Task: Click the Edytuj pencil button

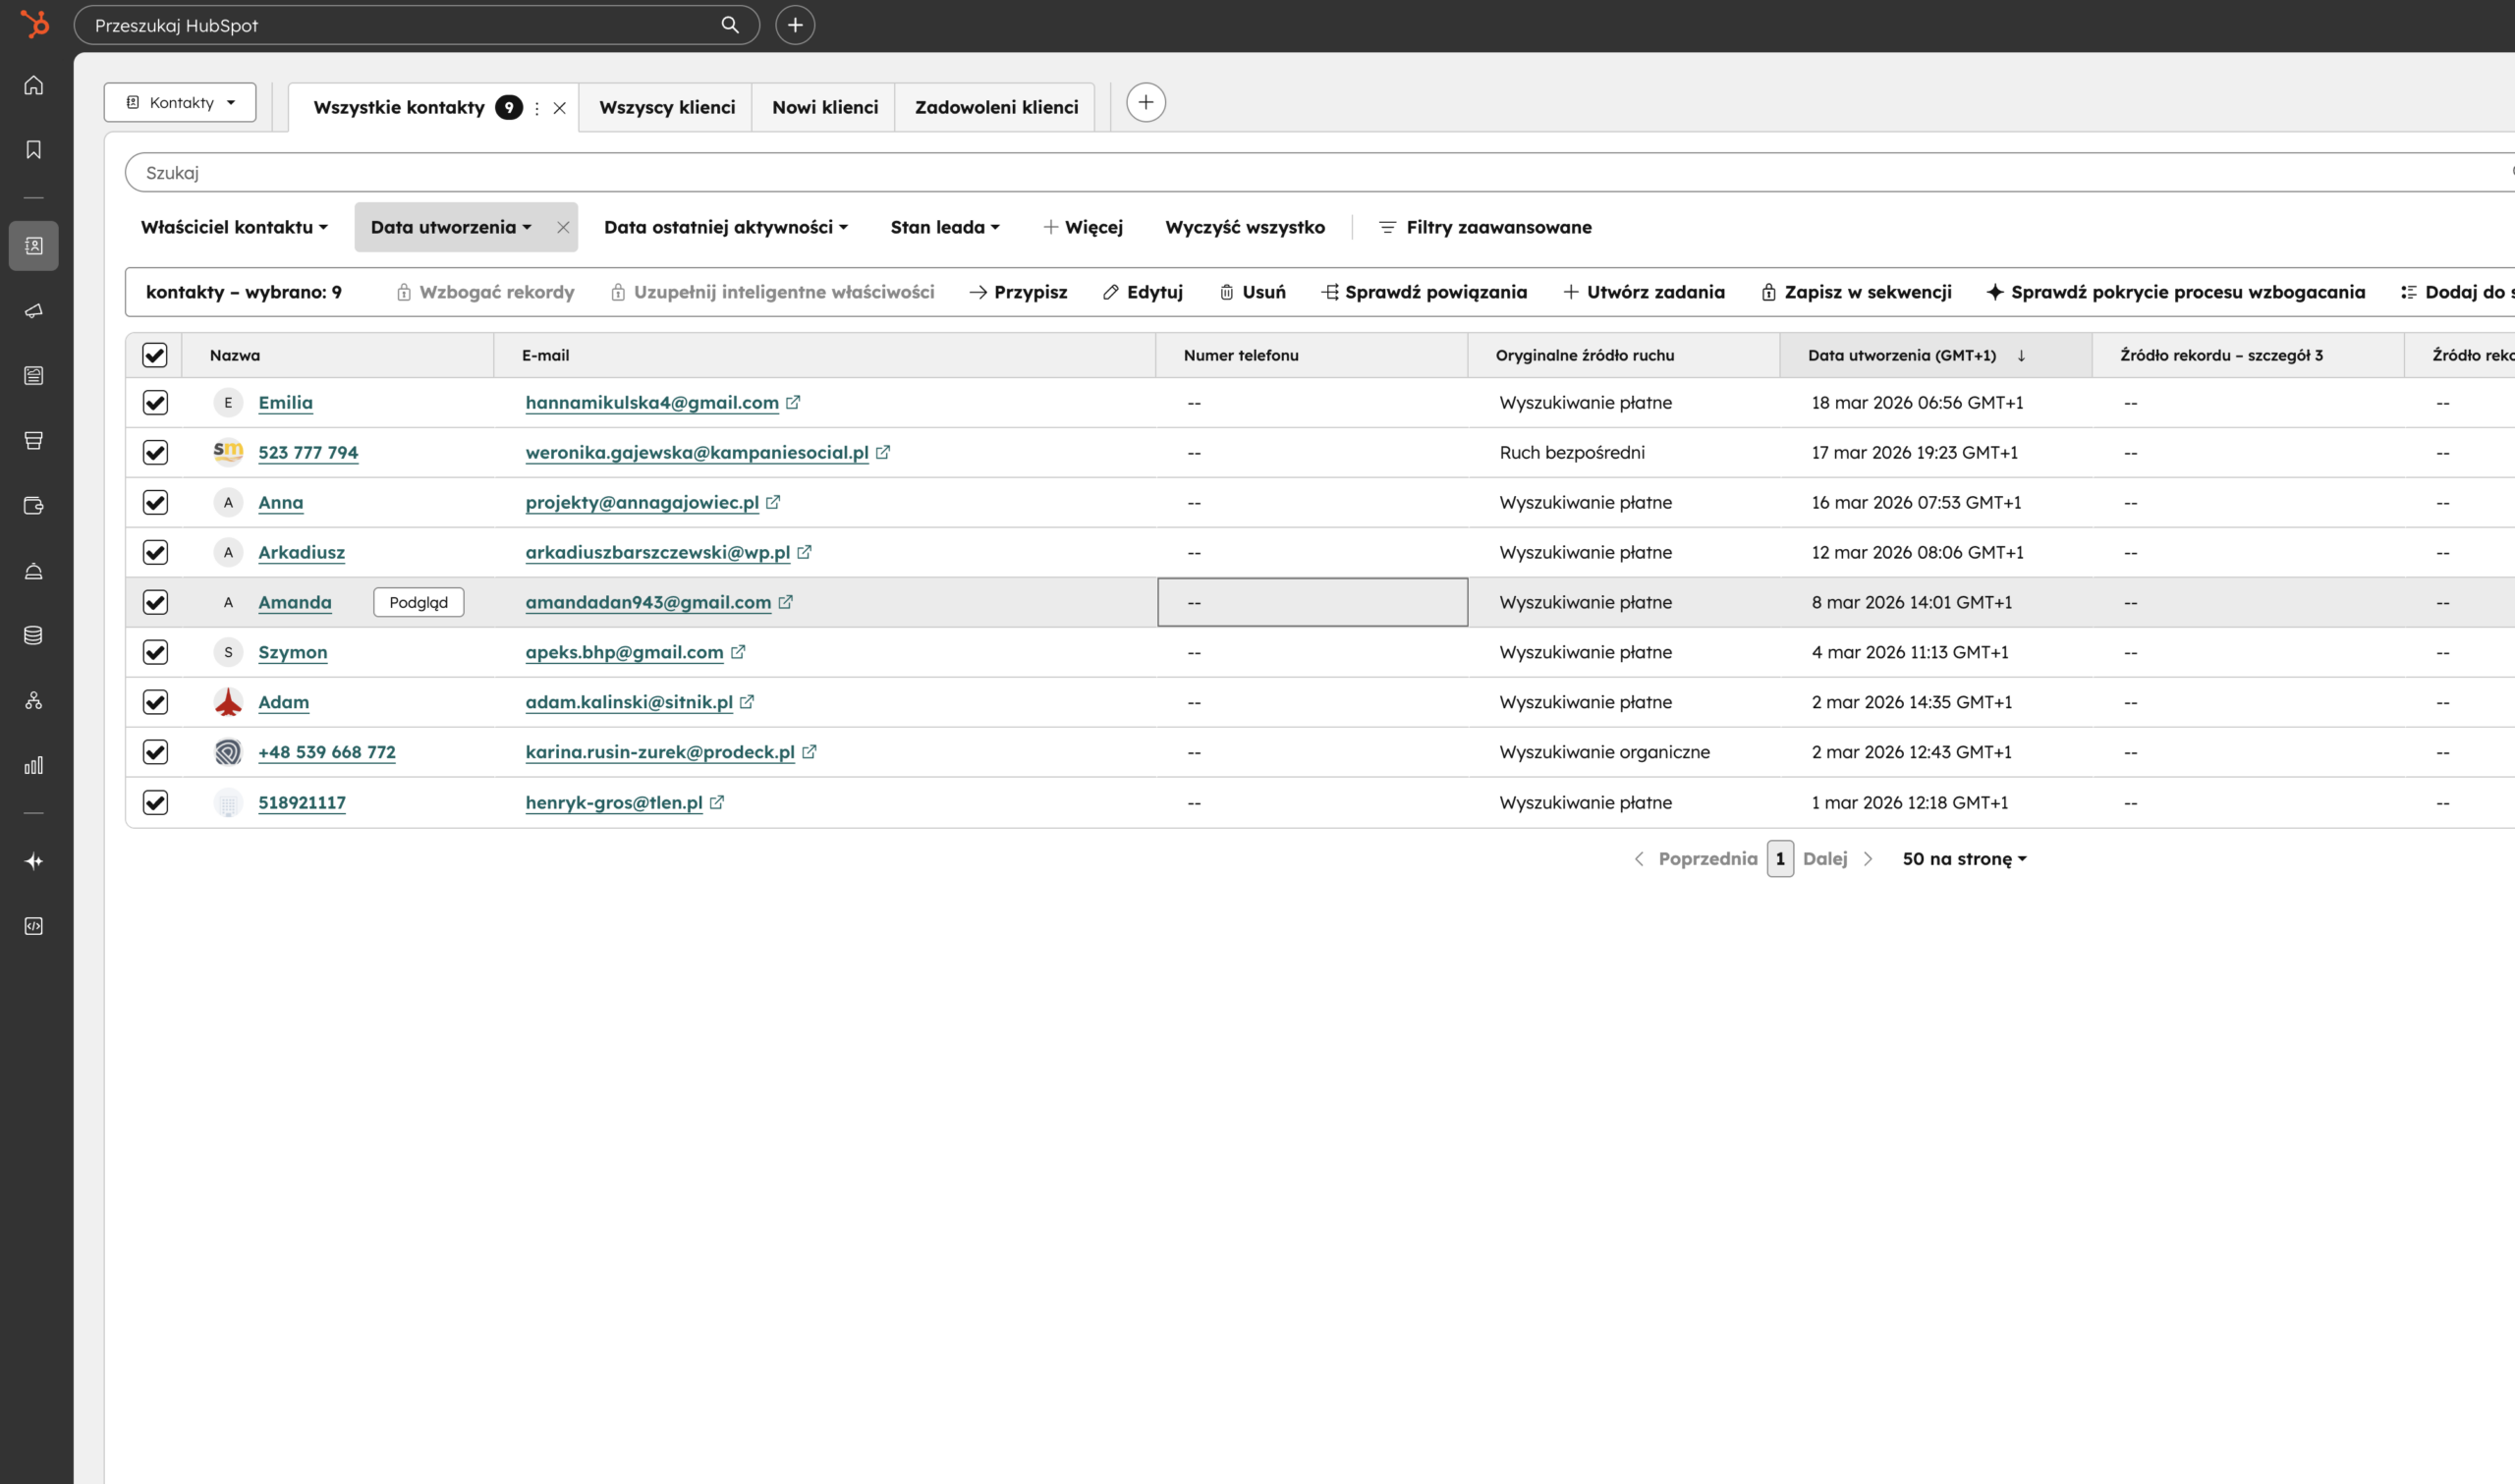Action: pos(1143,292)
